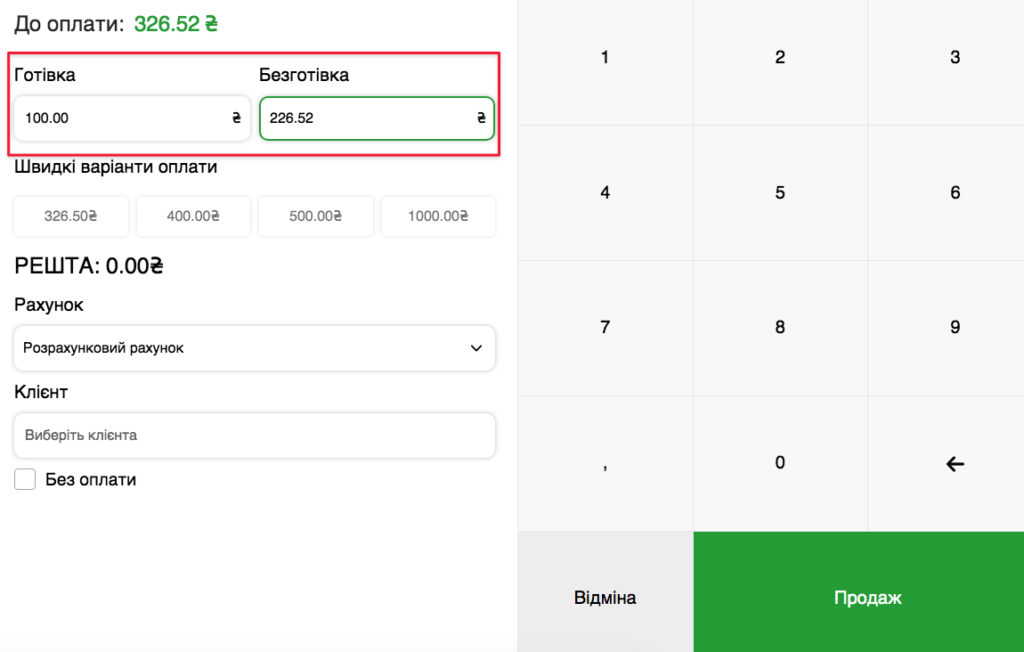Tap keypad number 9
The image size is (1024, 652).
955,327
